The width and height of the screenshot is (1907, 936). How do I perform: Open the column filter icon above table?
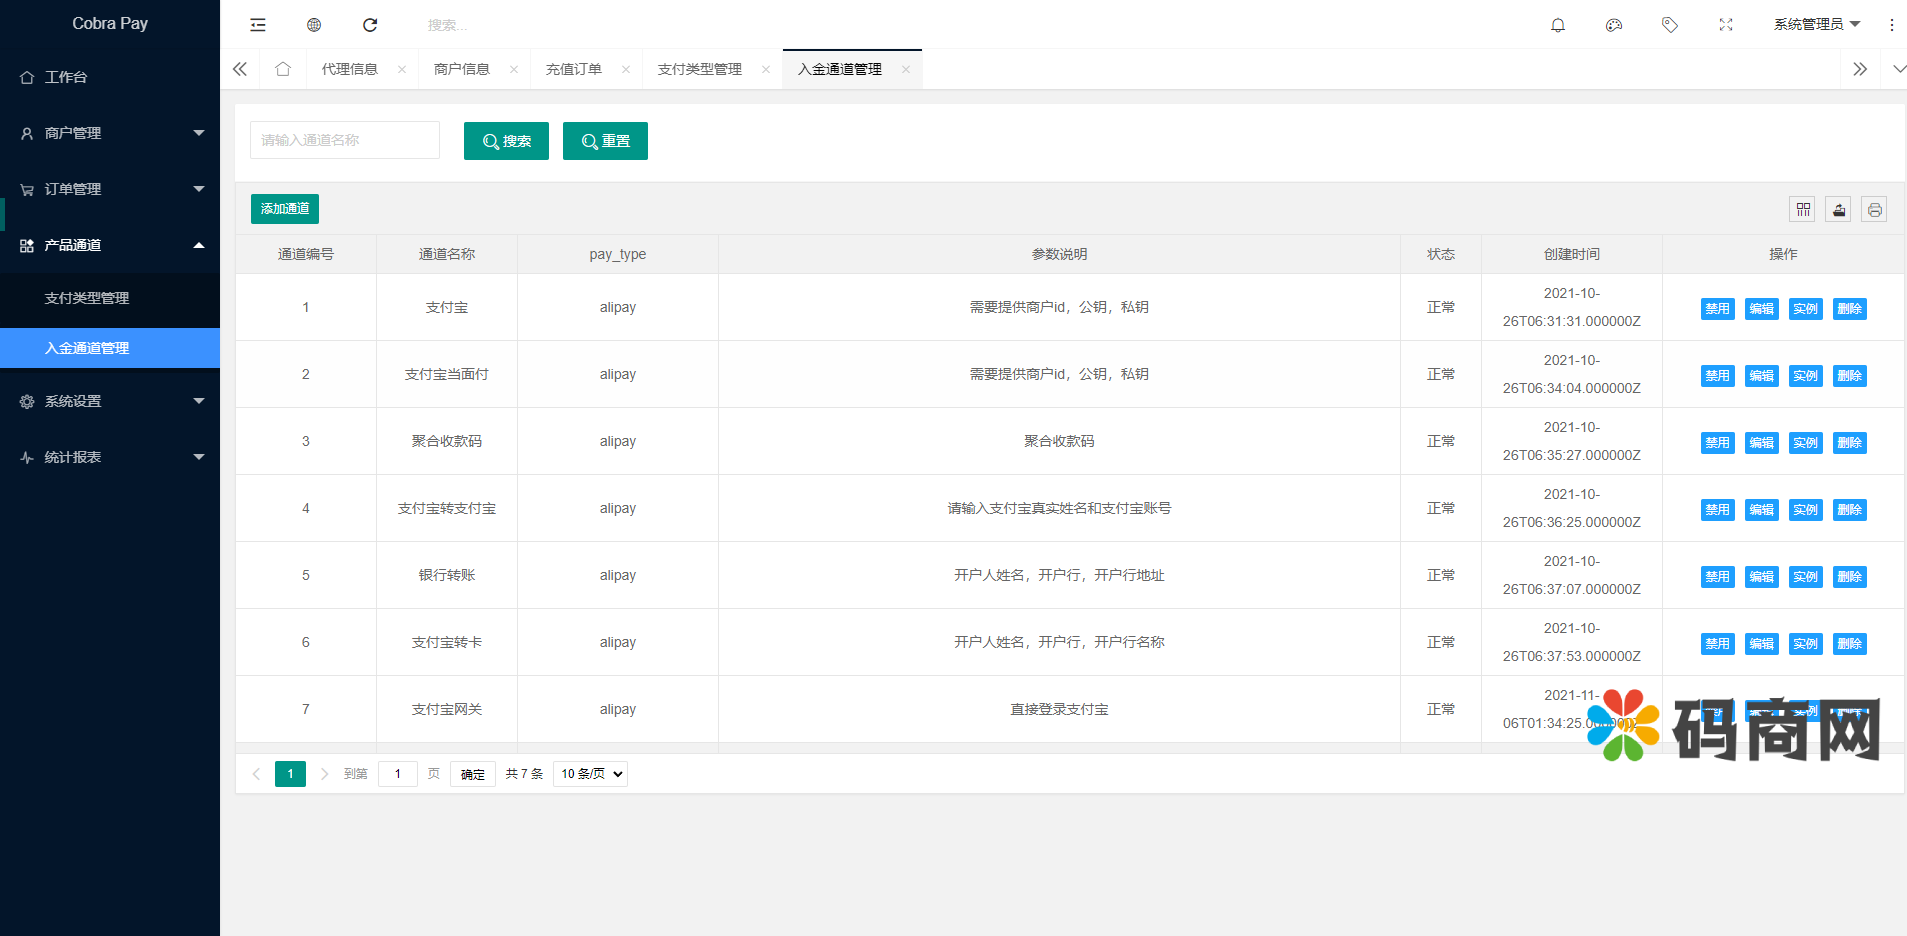tap(1803, 209)
